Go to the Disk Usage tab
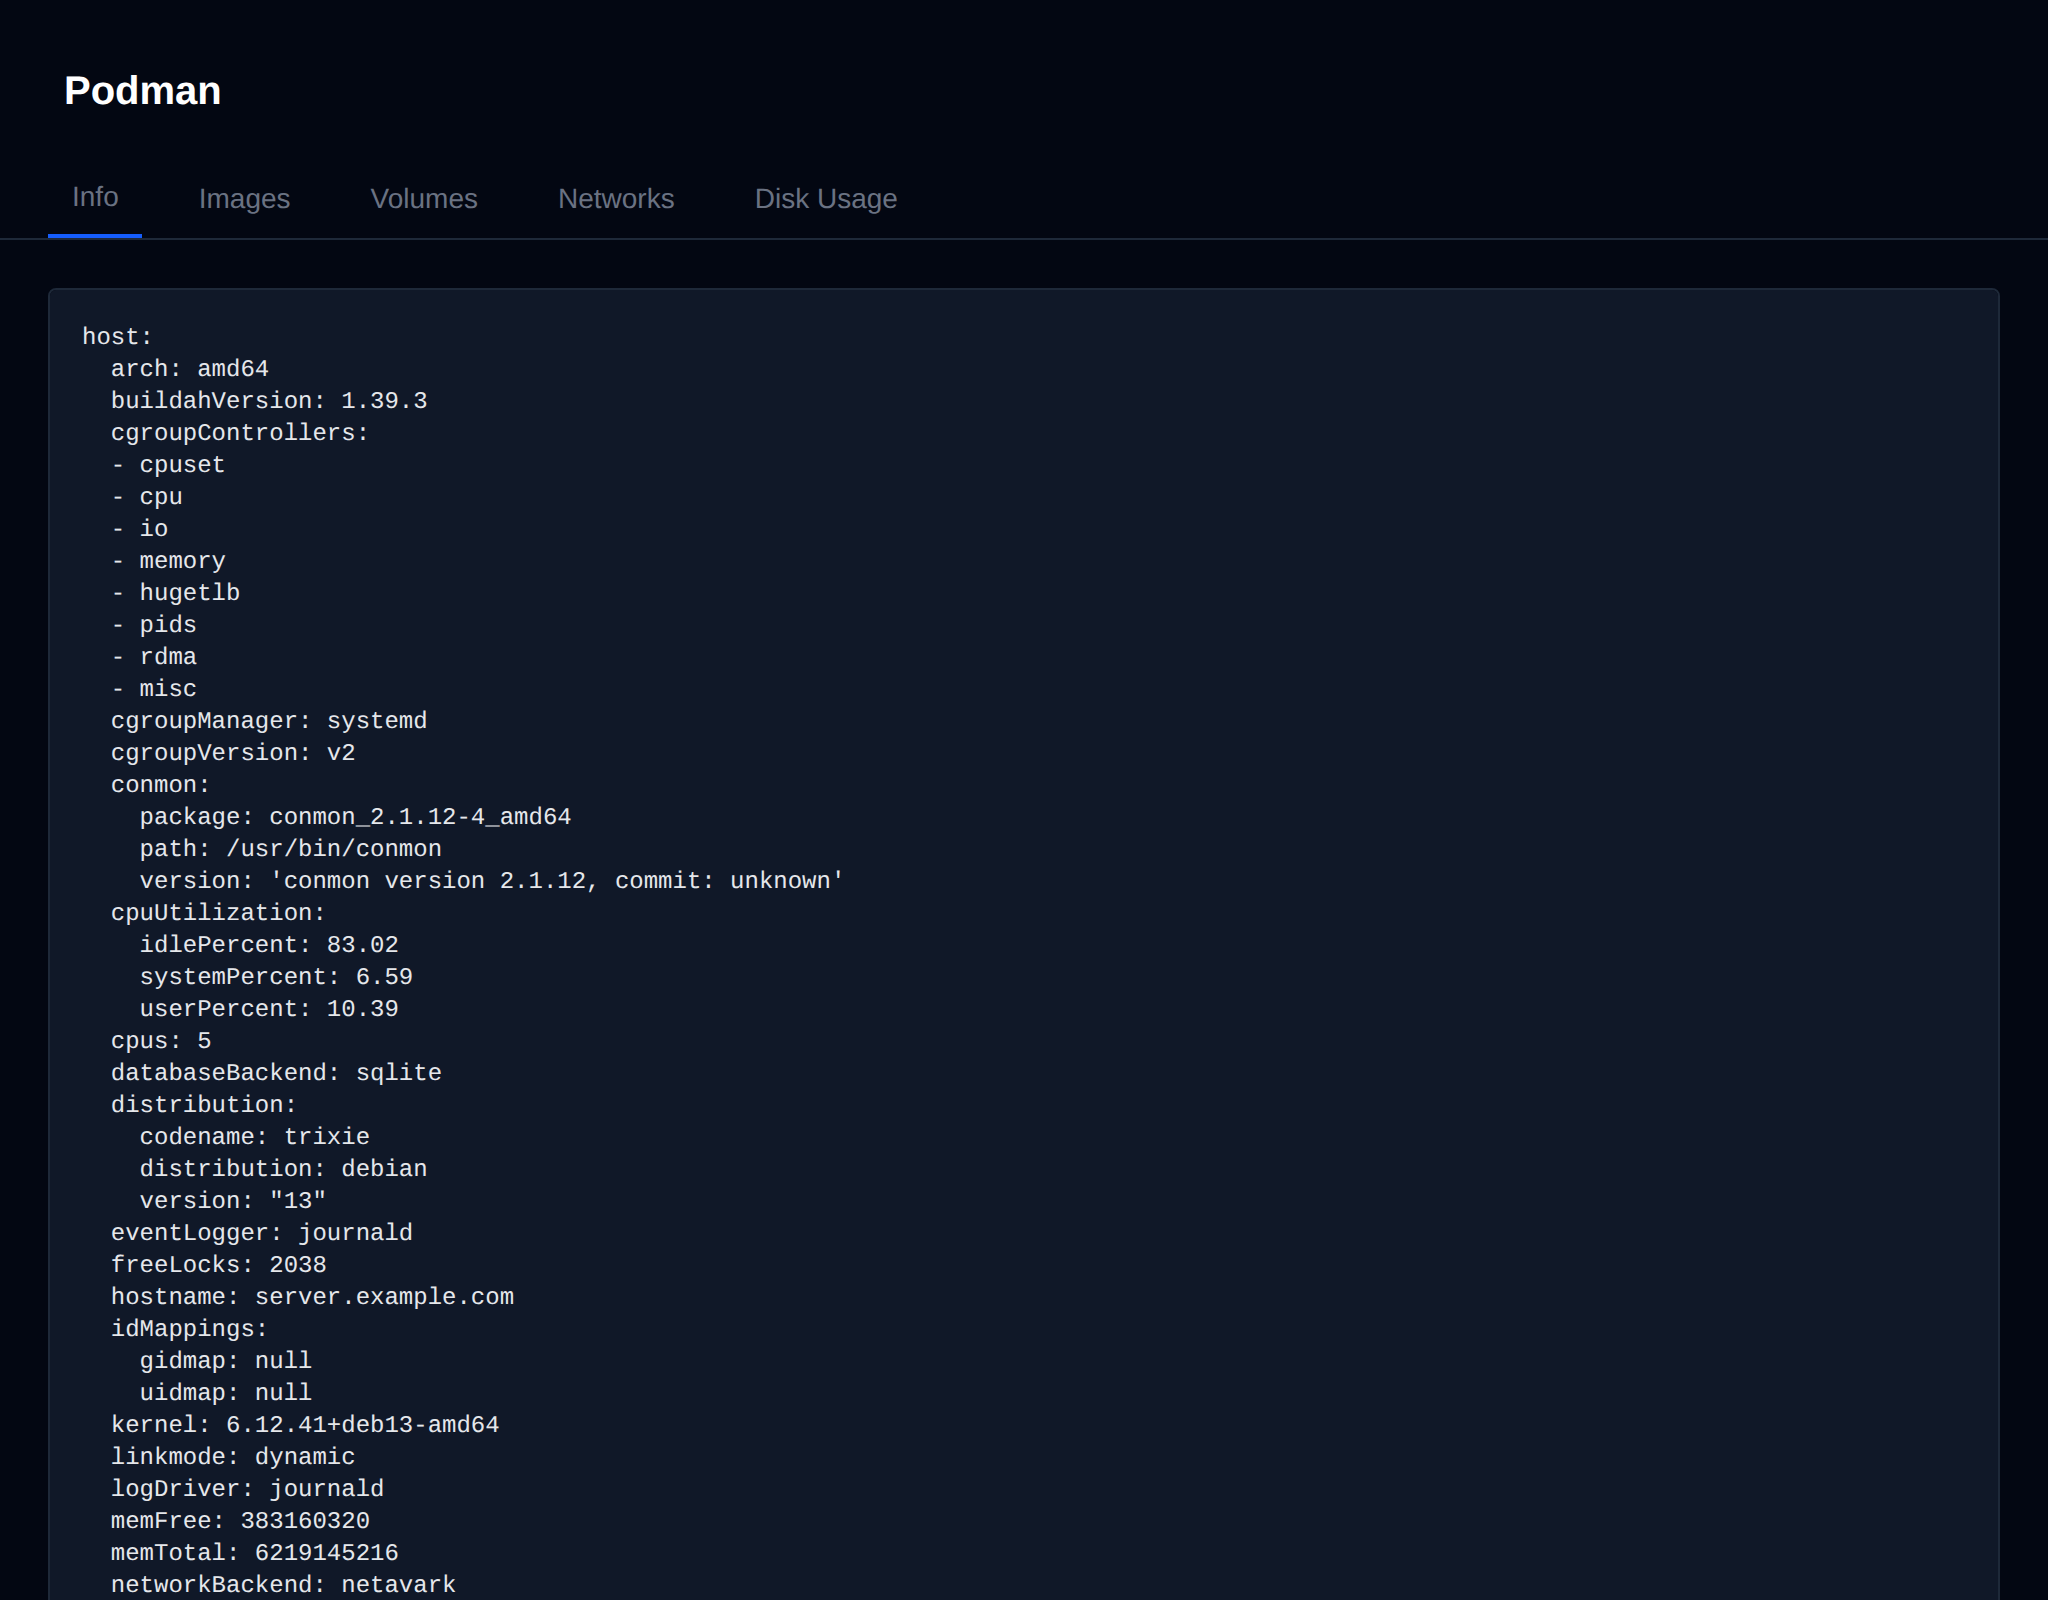 click(x=826, y=199)
